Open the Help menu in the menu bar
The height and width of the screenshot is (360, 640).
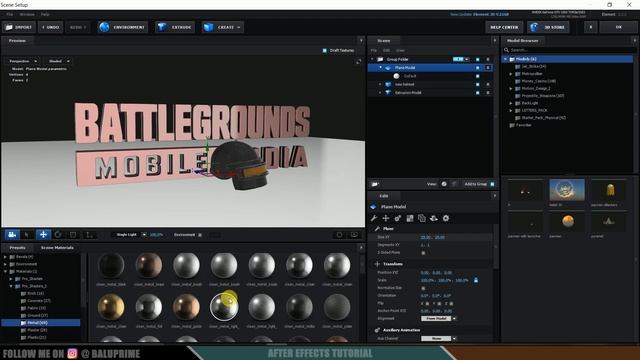tap(45, 14)
